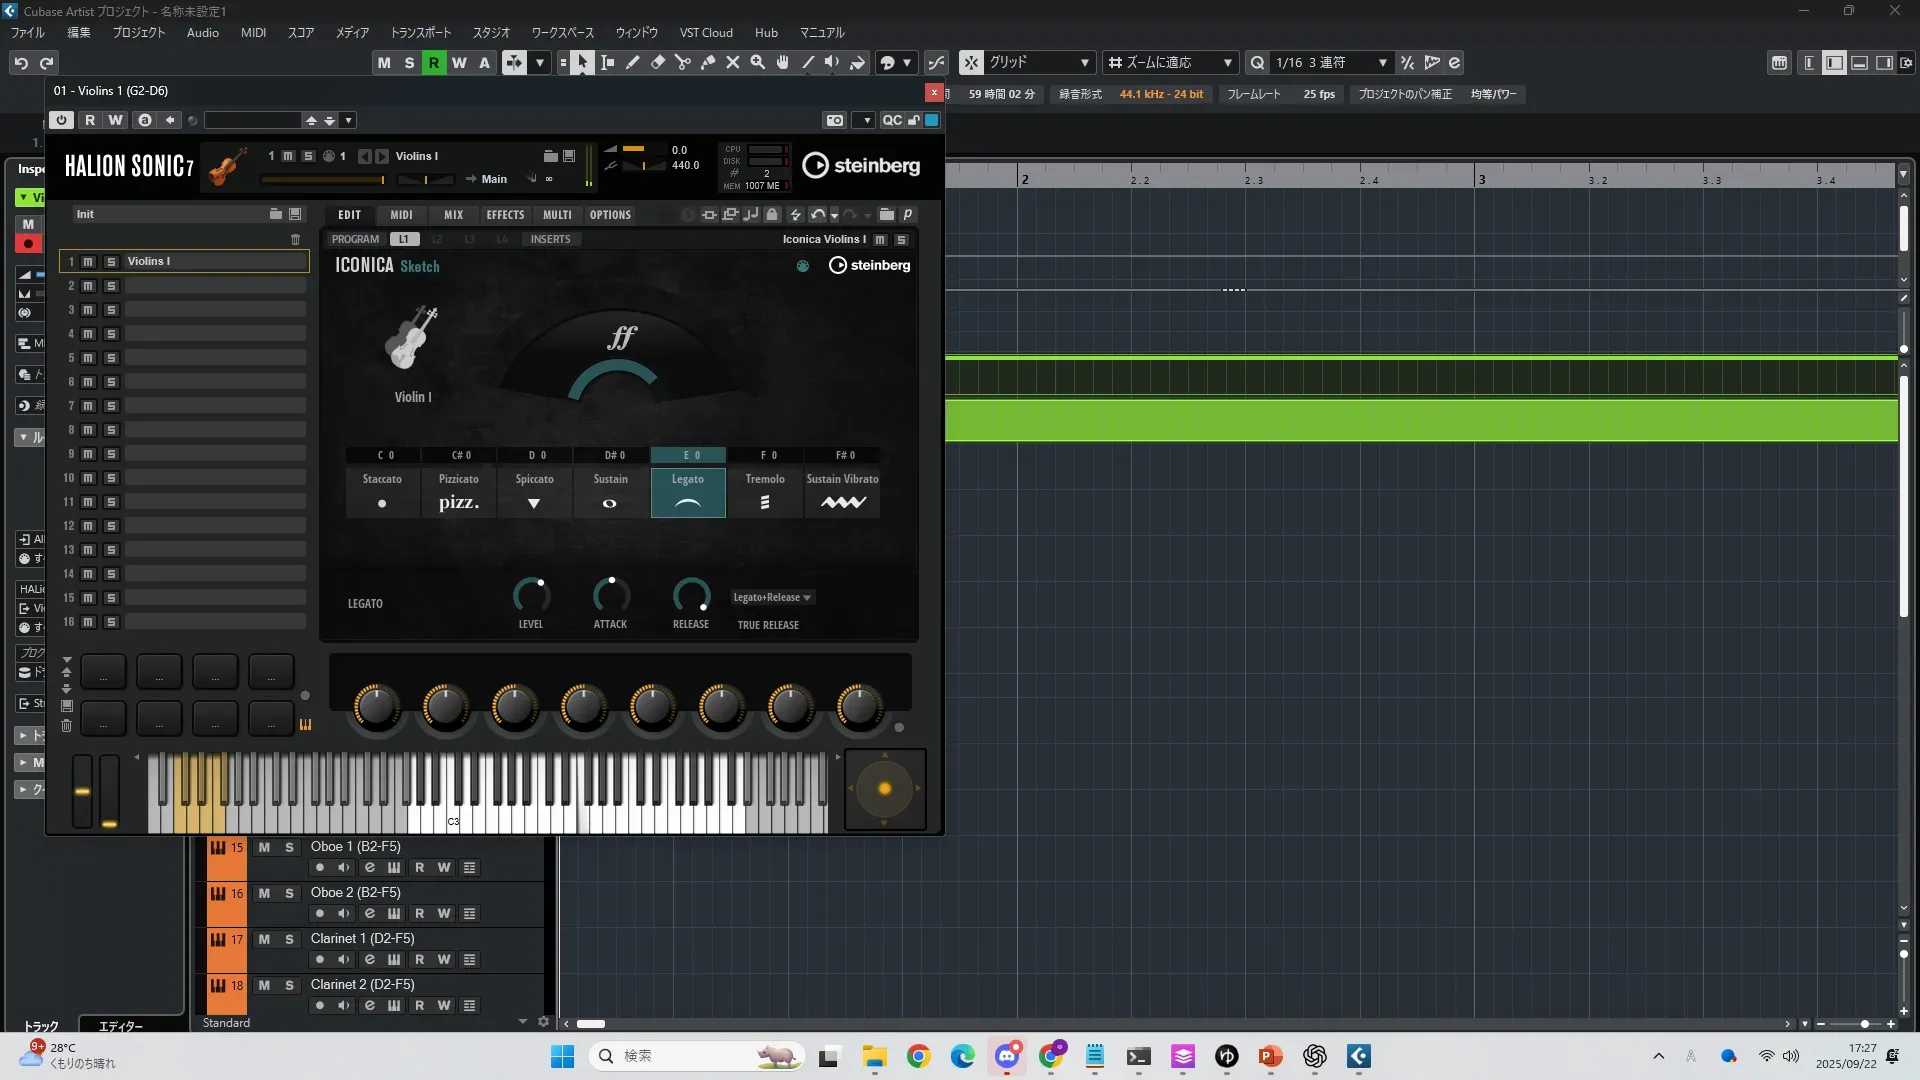This screenshot has height=1080, width=1920.
Task: Solo the Clarinet 2 track
Action: pos(289,985)
